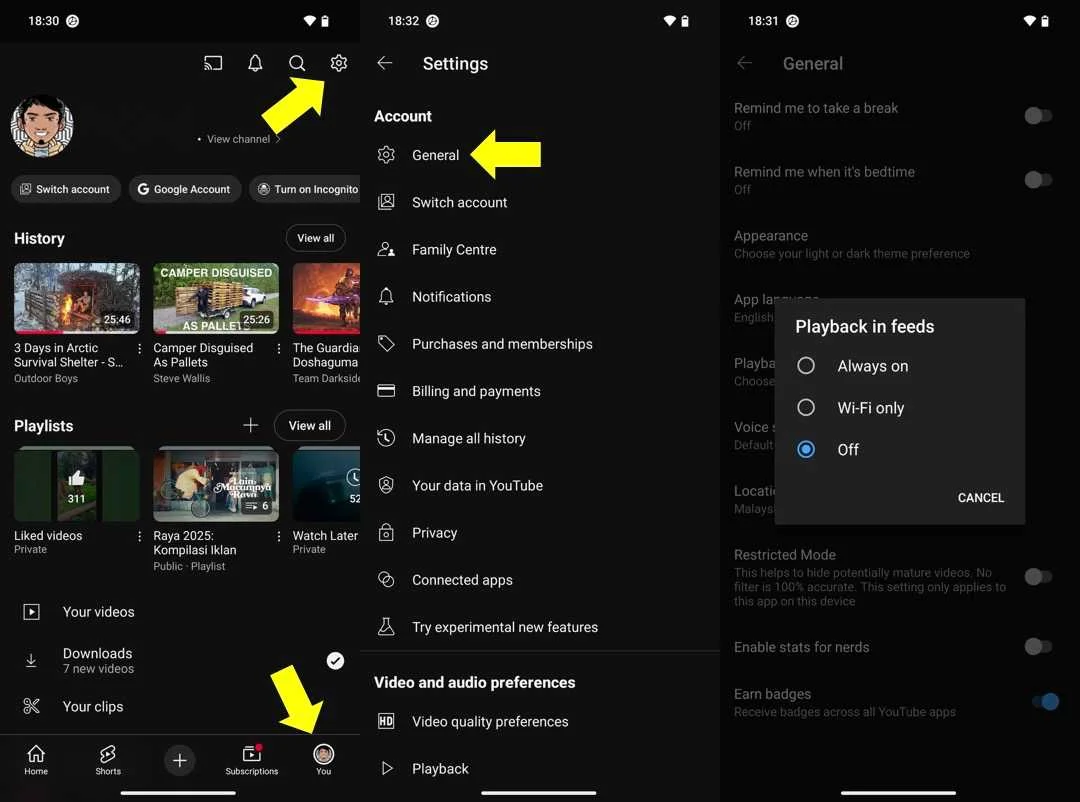
Task: Open Your videos entry
Action: pos(180,612)
